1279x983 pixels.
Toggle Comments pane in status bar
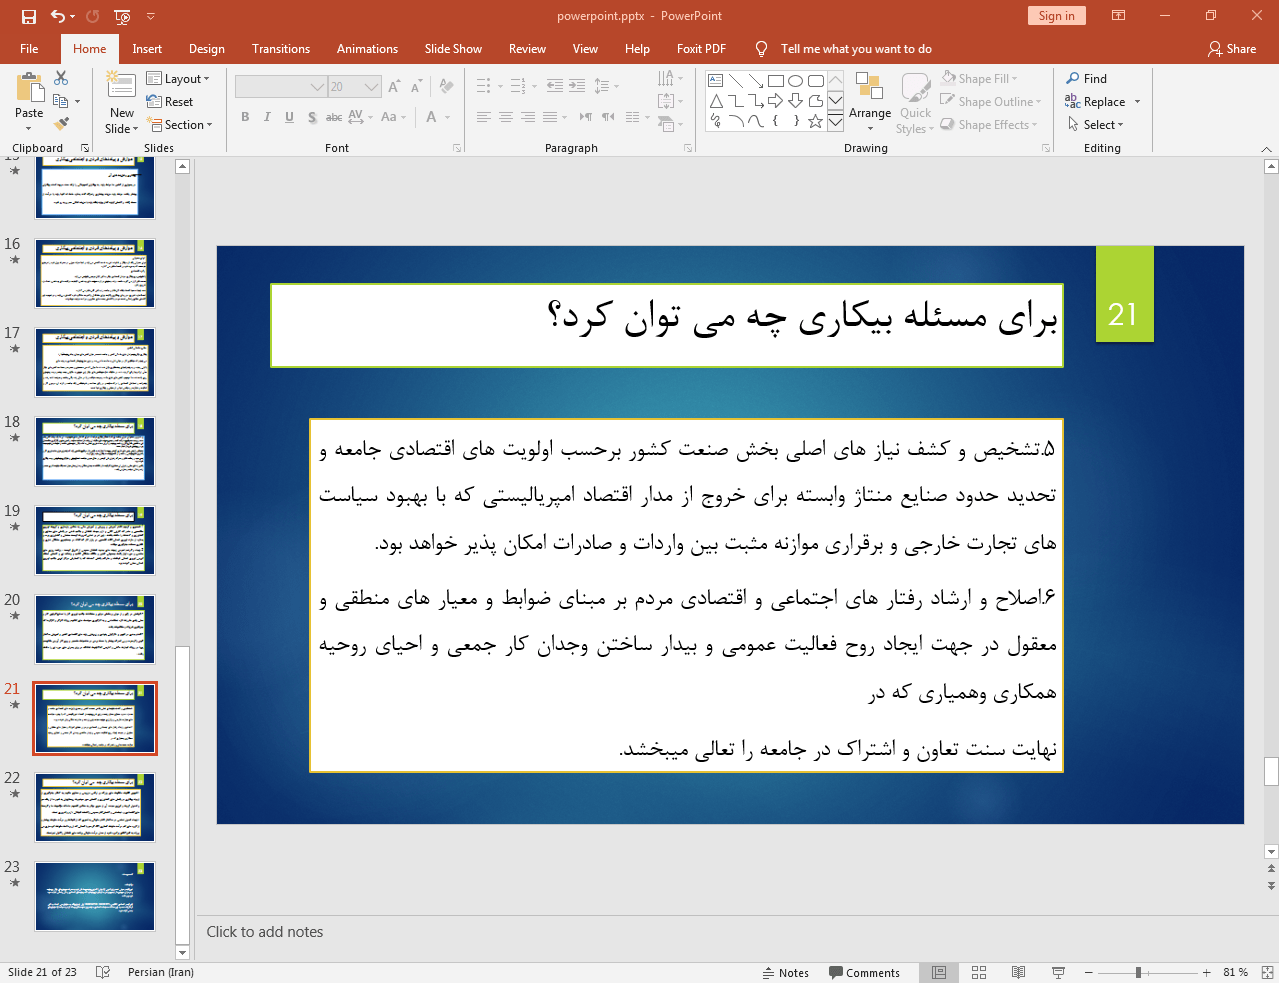click(864, 972)
